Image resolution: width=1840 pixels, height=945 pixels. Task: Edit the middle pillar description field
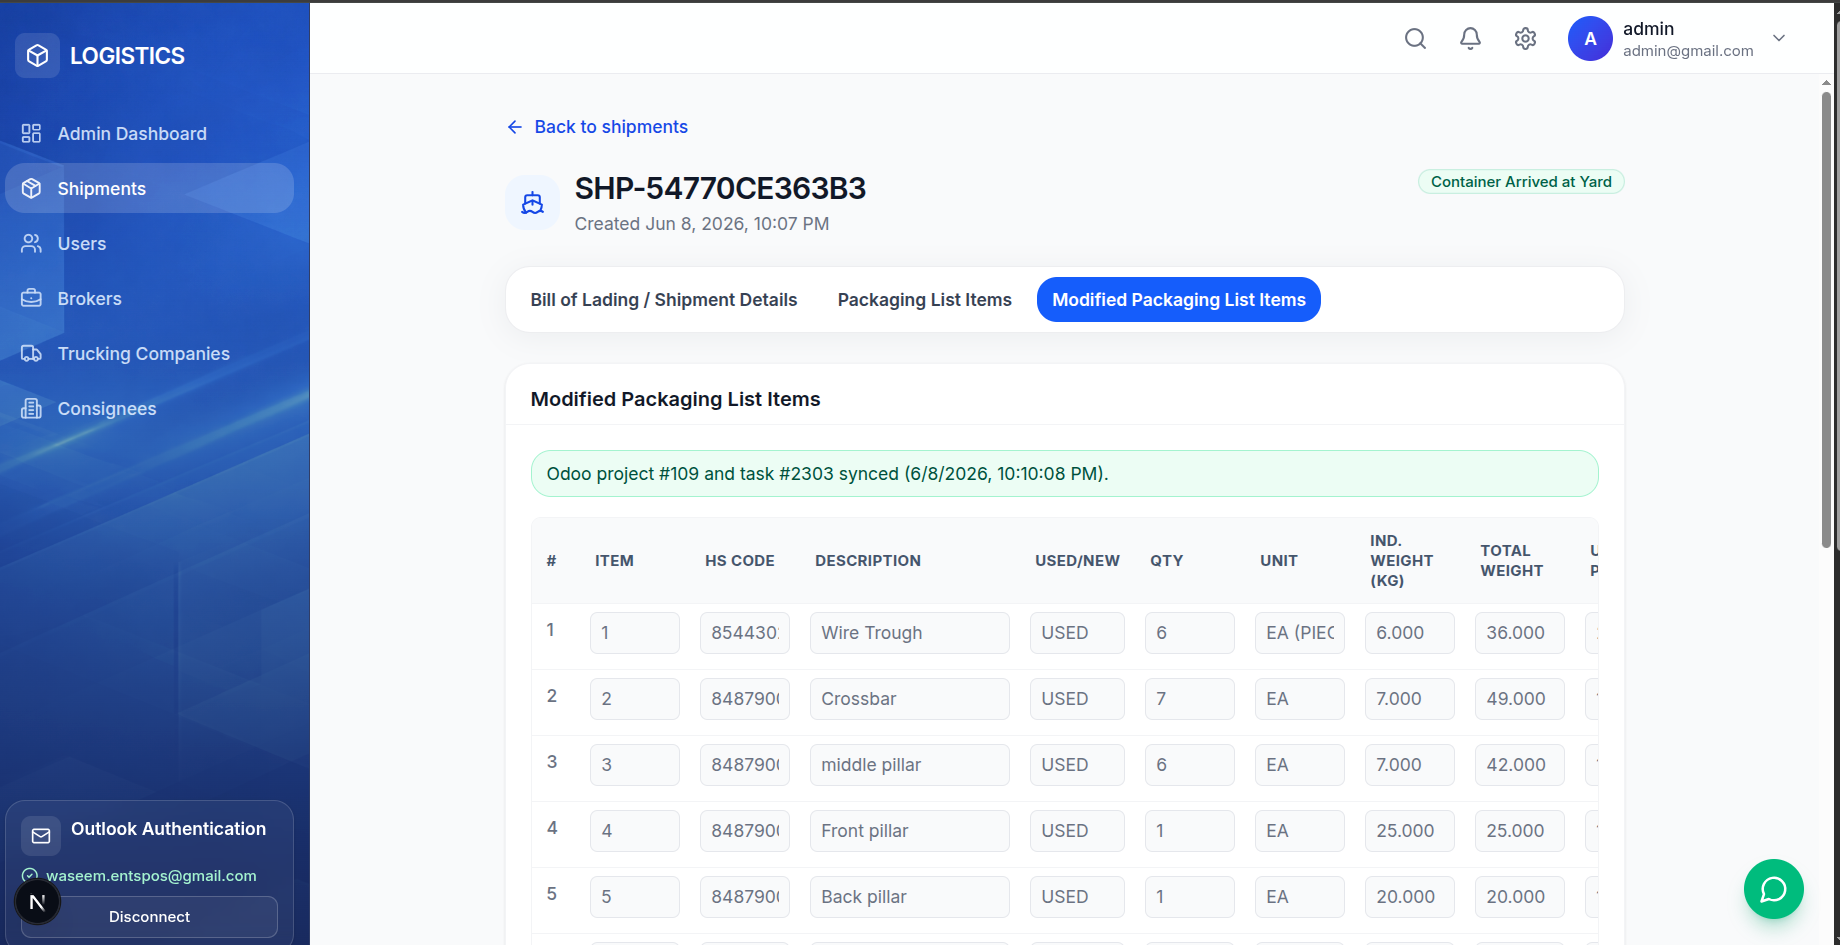(x=910, y=765)
